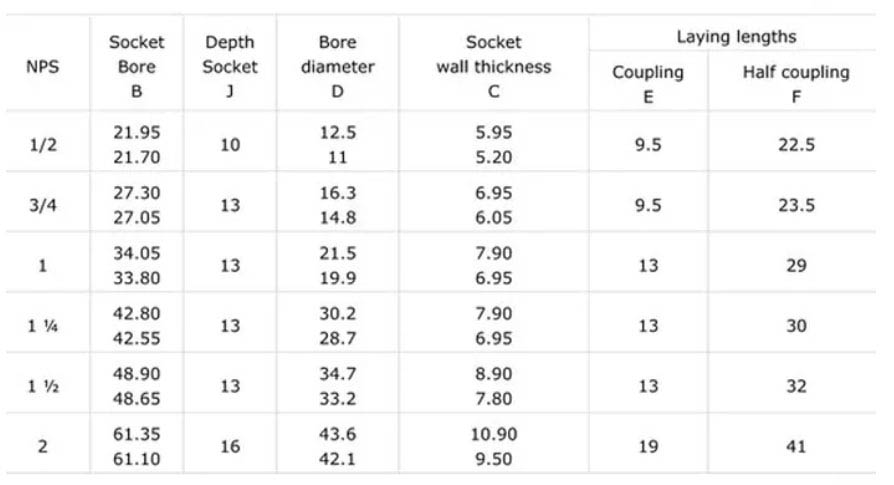
Task: Click the half coupling value 41
Action: pos(796,446)
